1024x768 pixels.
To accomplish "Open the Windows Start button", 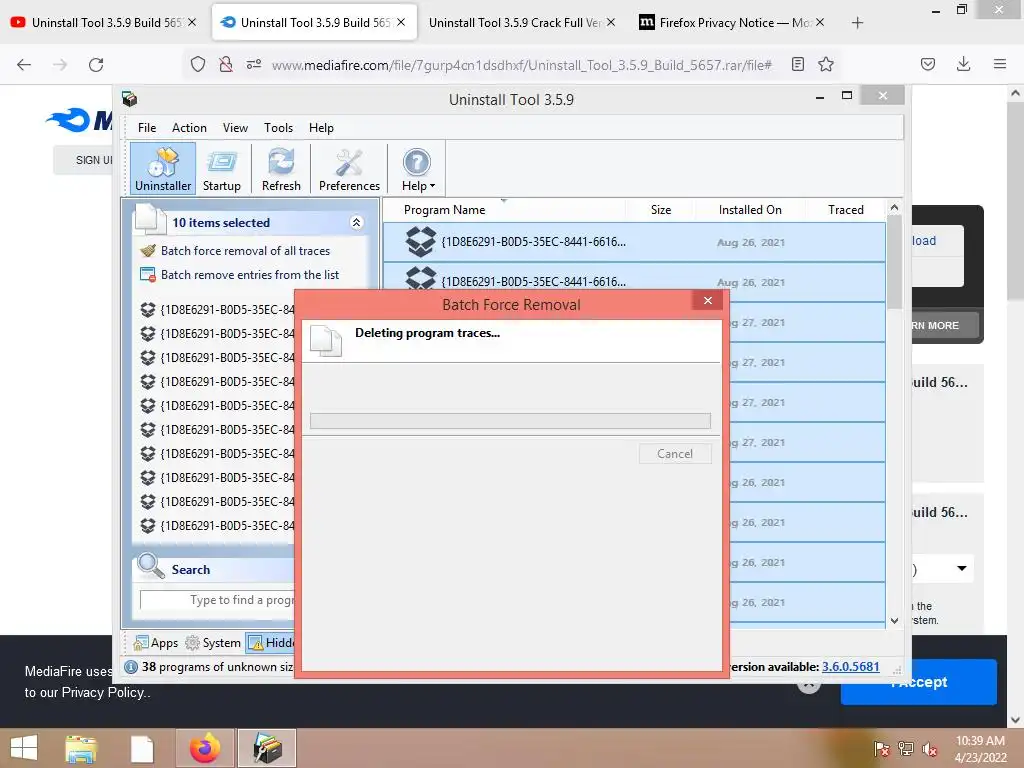I will pyautogui.click(x=24, y=748).
